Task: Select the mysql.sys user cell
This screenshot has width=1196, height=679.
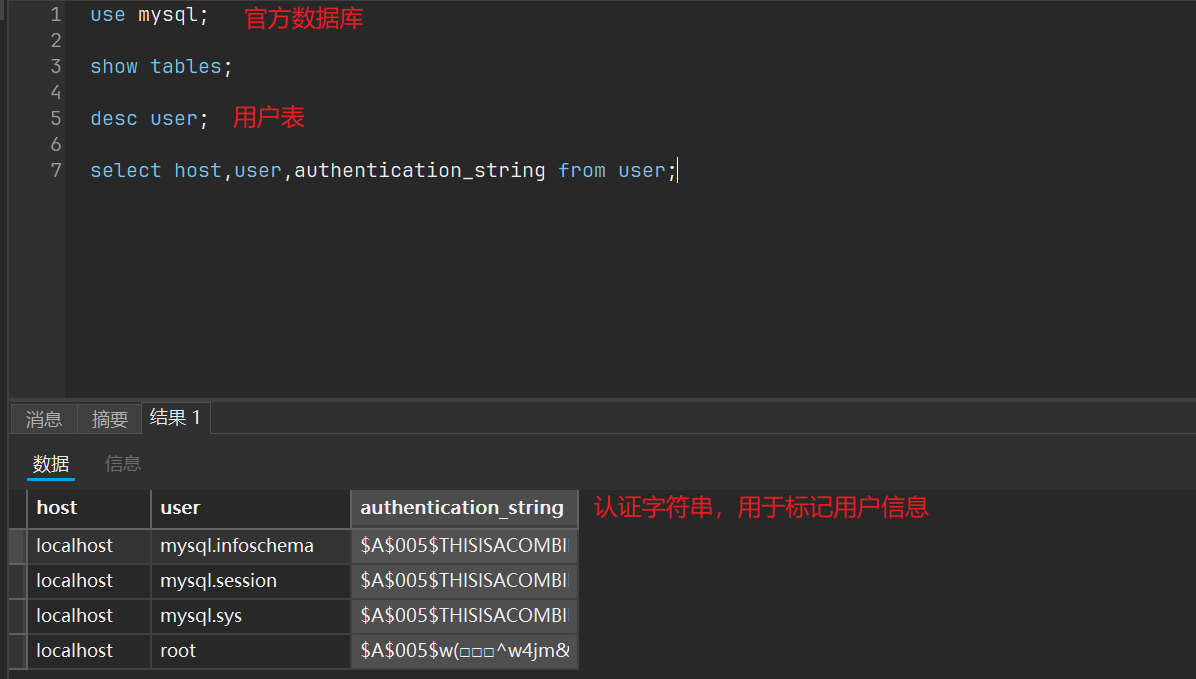Action: click(x=250, y=616)
